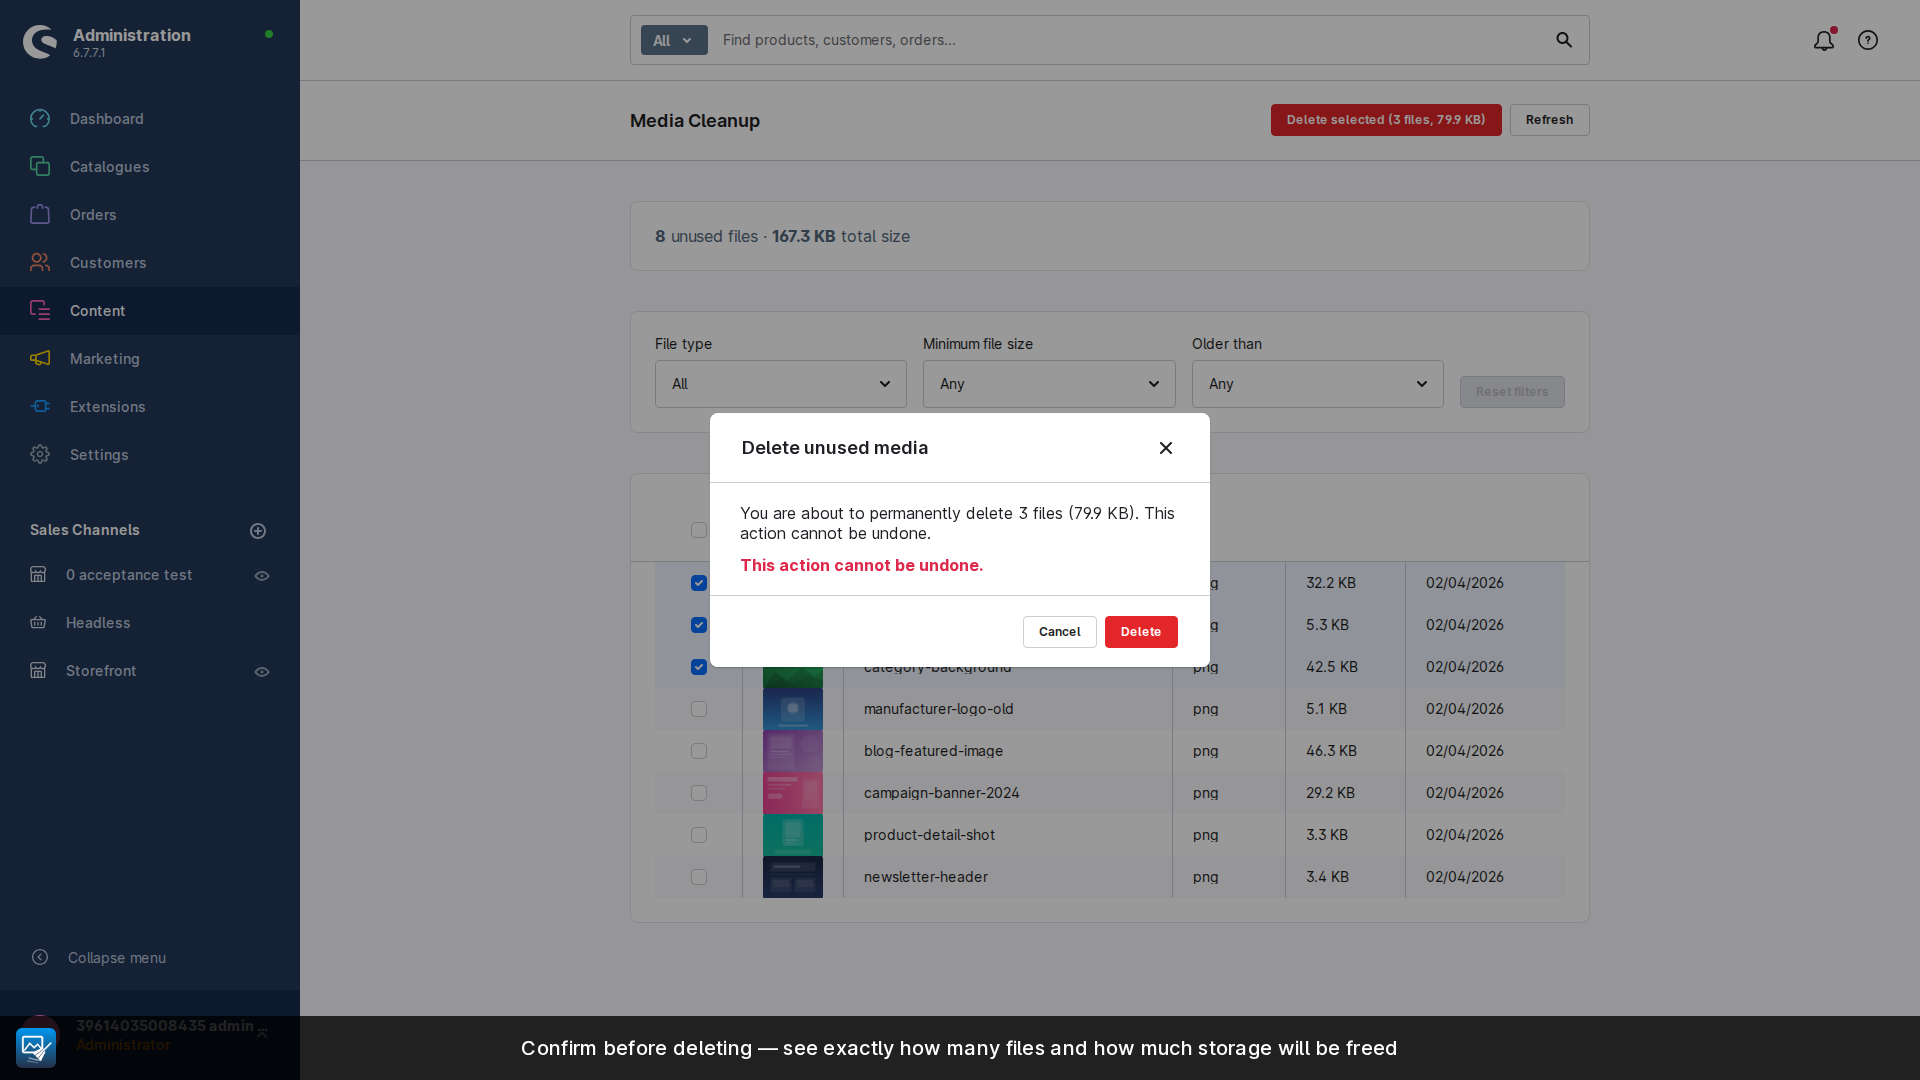The height and width of the screenshot is (1080, 1920).
Task: Click the Dashboard gauge icon
Action: (40, 119)
